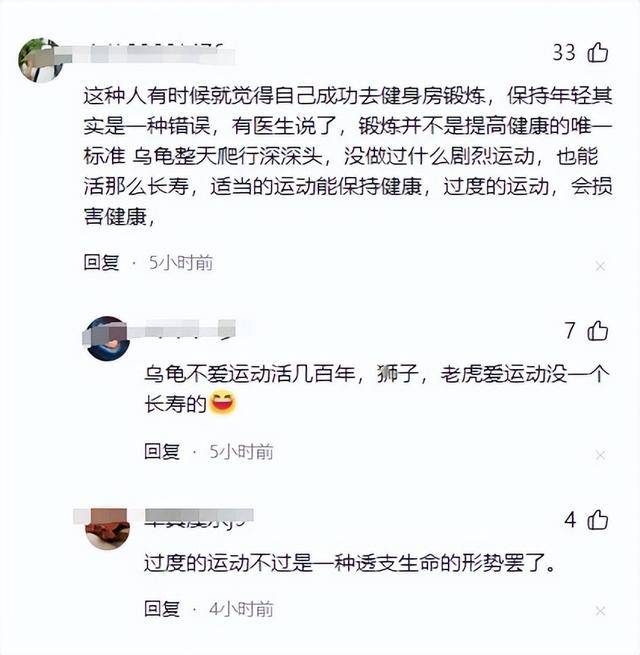Click the laughing emoji in the second comment
This screenshot has height=655, width=640.
[x=223, y=403]
